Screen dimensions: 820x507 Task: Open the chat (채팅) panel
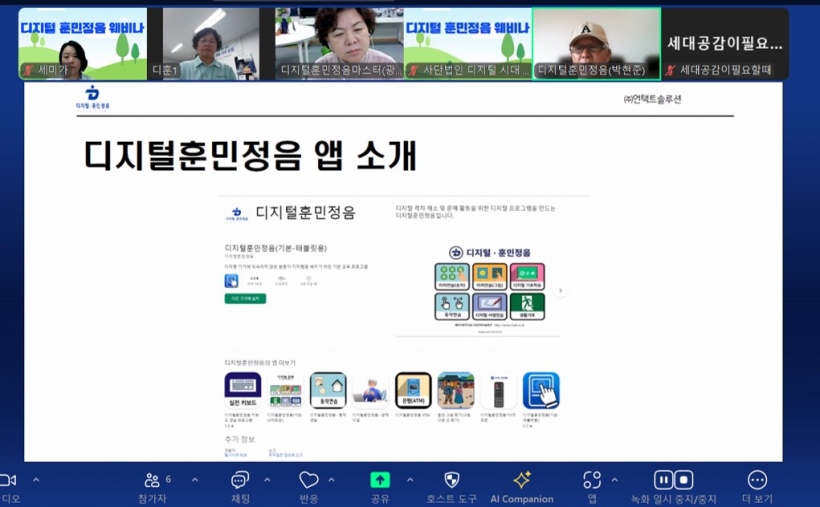(240, 479)
